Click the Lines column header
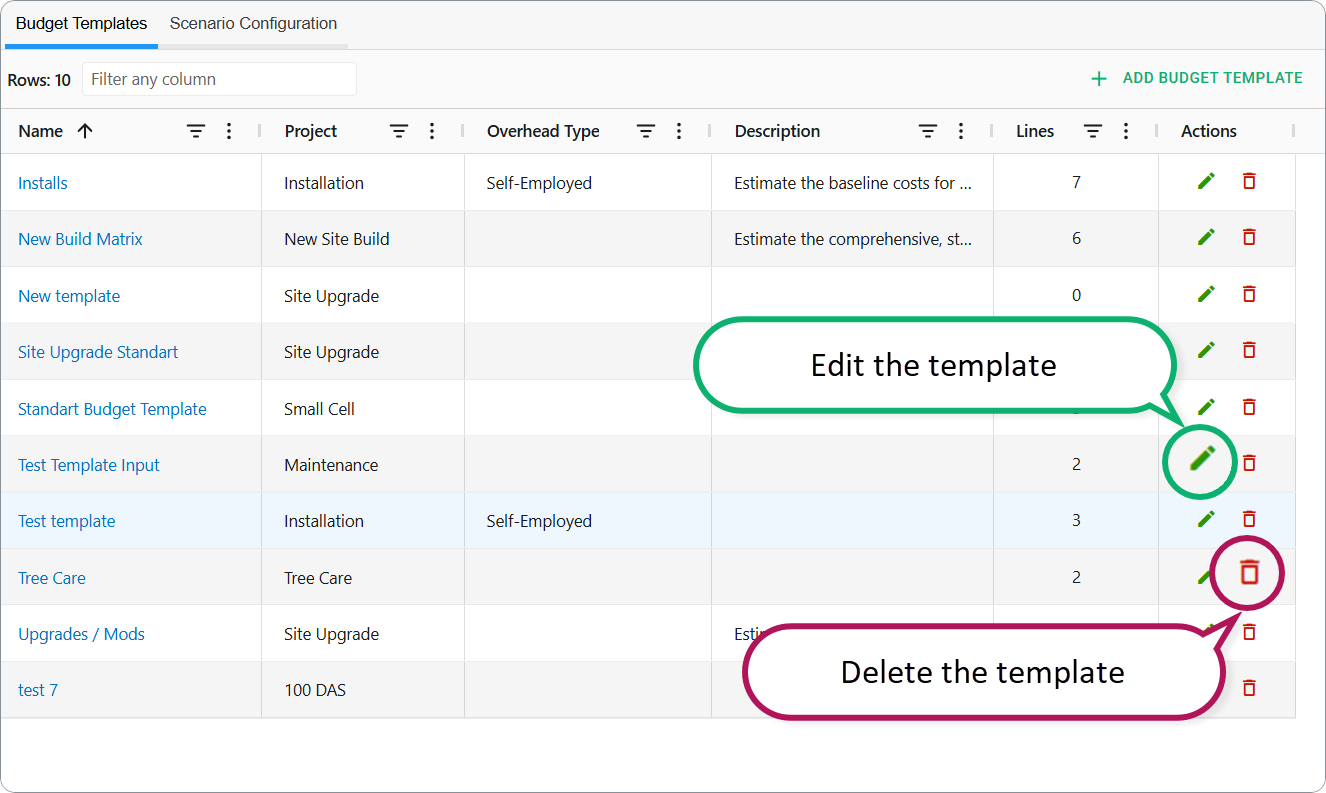 coord(1035,131)
